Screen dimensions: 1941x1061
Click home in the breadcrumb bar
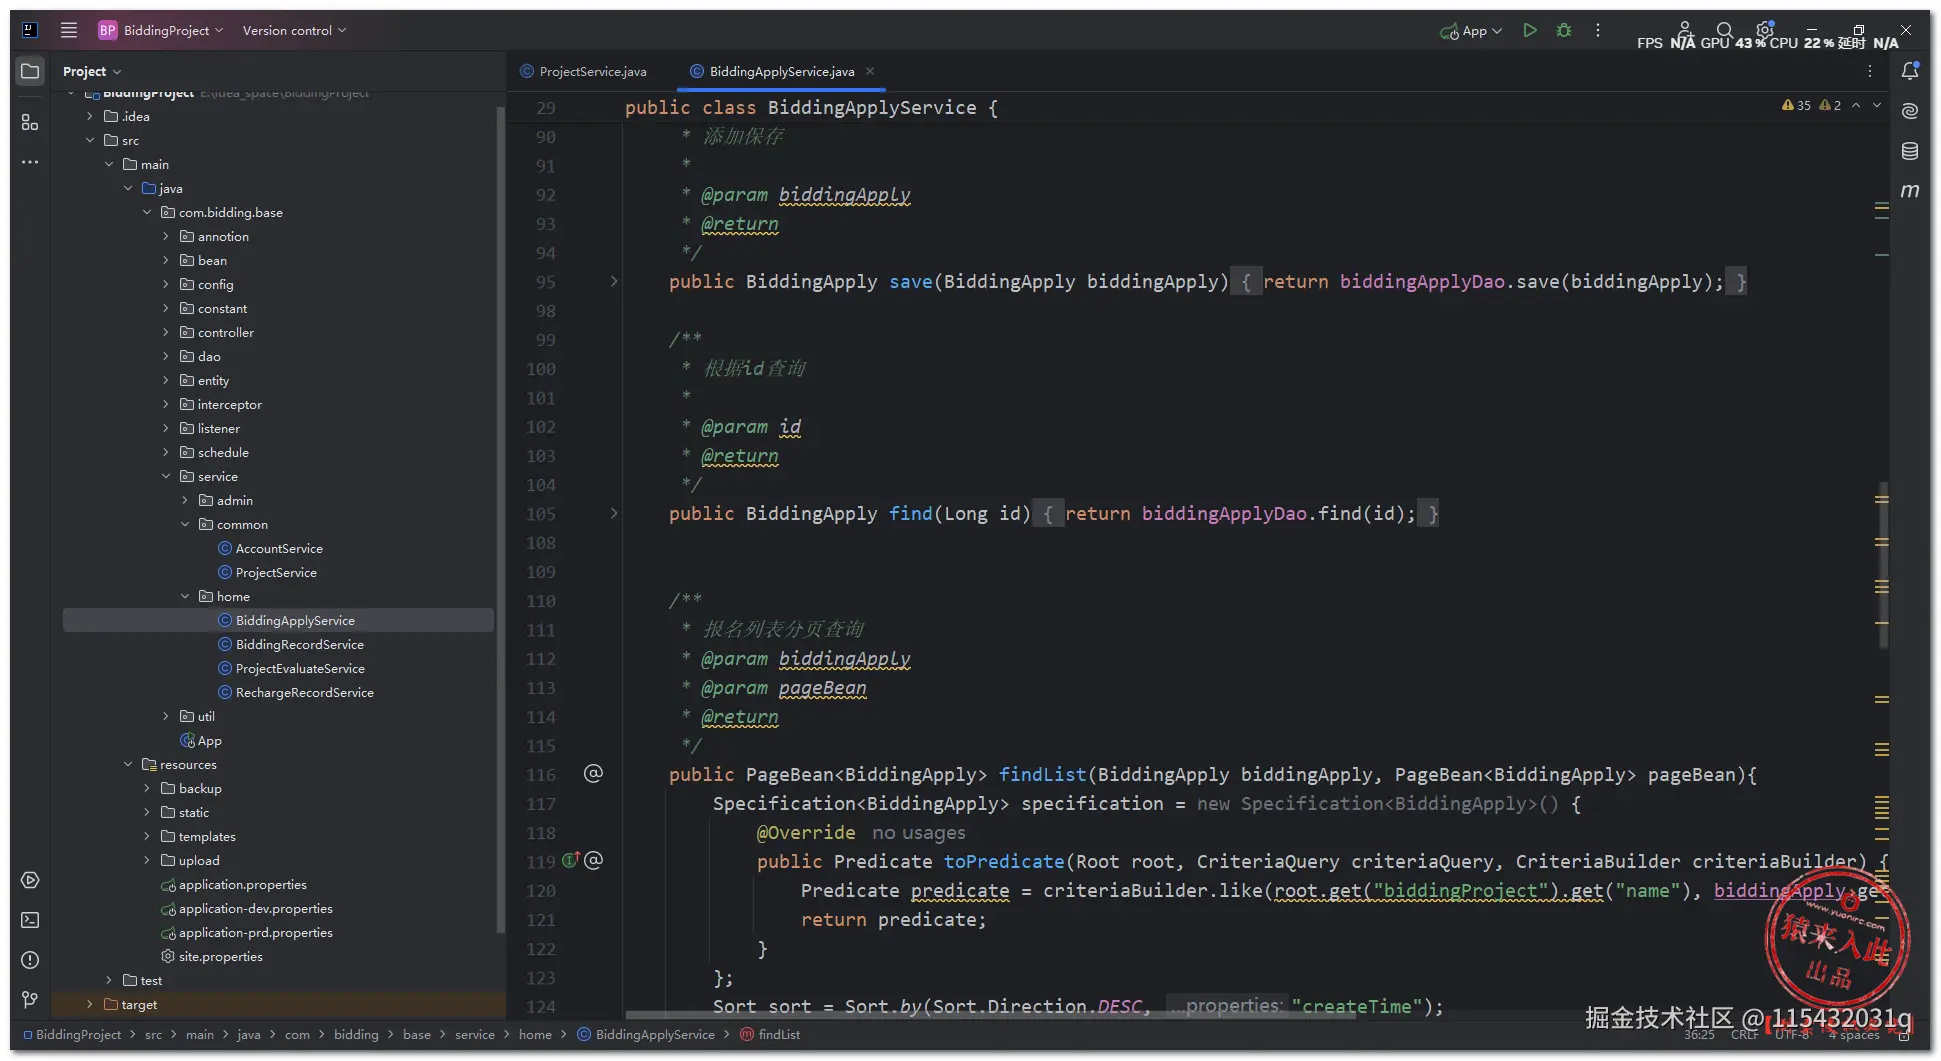(535, 1034)
